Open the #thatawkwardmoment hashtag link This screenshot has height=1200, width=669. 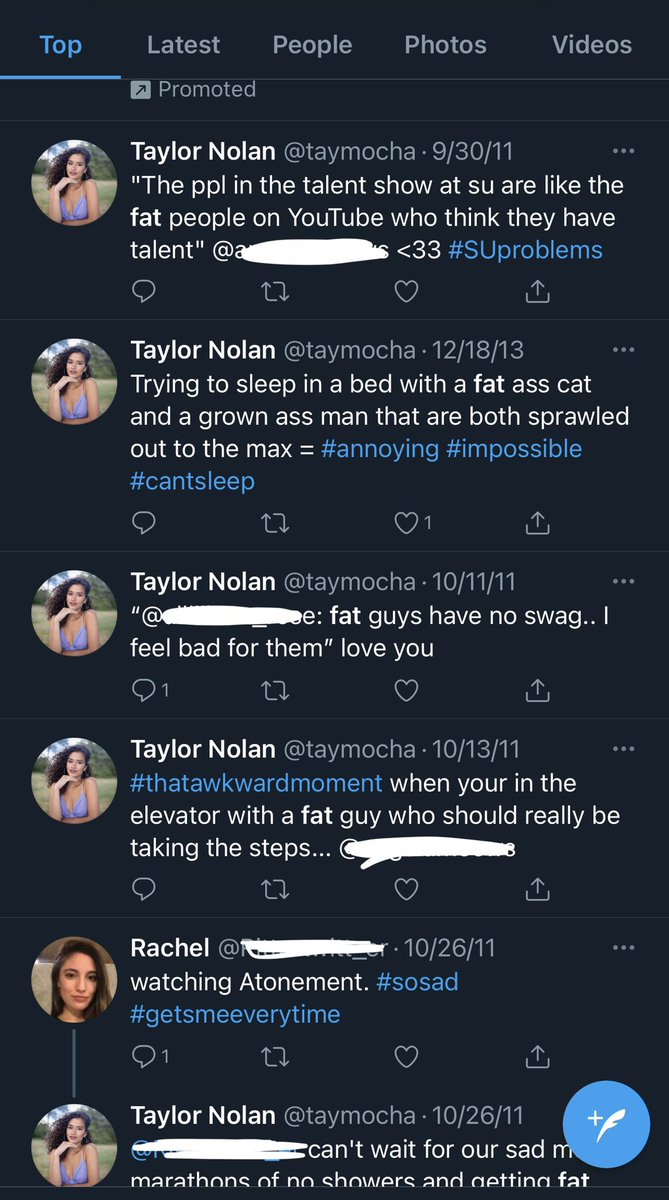[256, 783]
